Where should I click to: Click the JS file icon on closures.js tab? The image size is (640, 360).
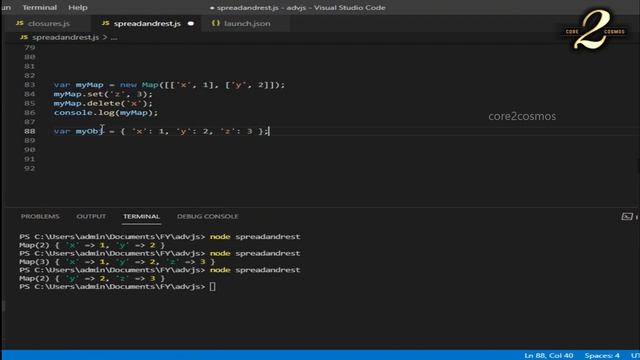pyautogui.click(x=20, y=23)
